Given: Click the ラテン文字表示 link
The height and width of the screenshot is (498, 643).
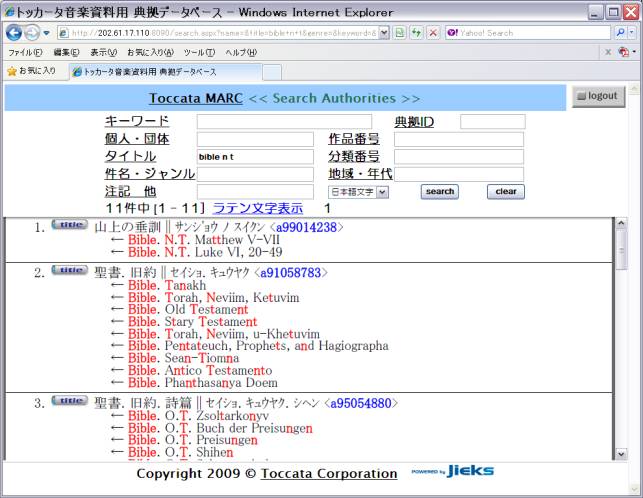Looking at the screenshot, I should pos(258,208).
